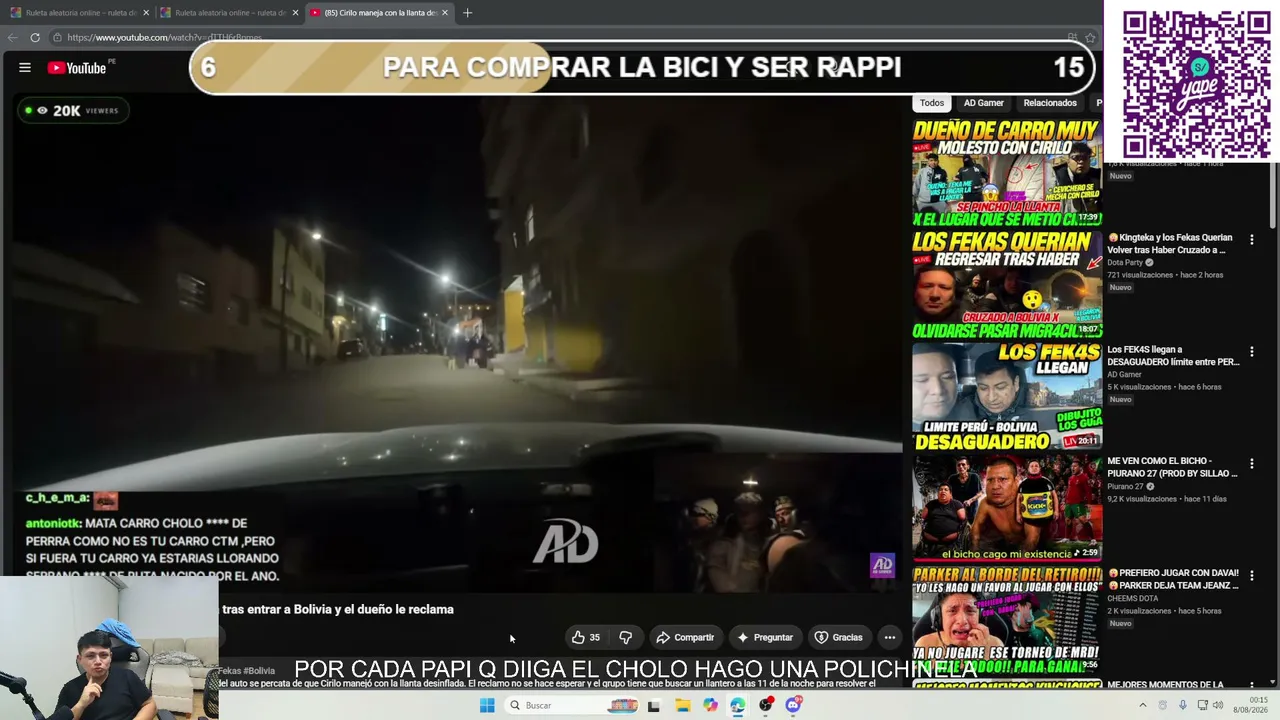Open options menu for 'EL BICHO' video
Viewport: 1280px width, 720px height.
pos(1251,464)
